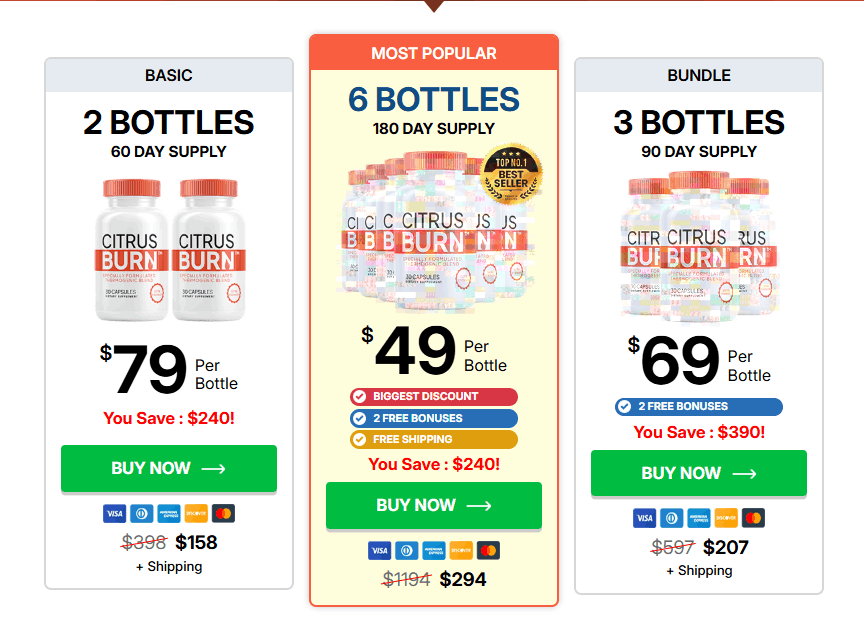
Task: Select the Basic plan header
Action: pyautogui.click(x=168, y=75)
